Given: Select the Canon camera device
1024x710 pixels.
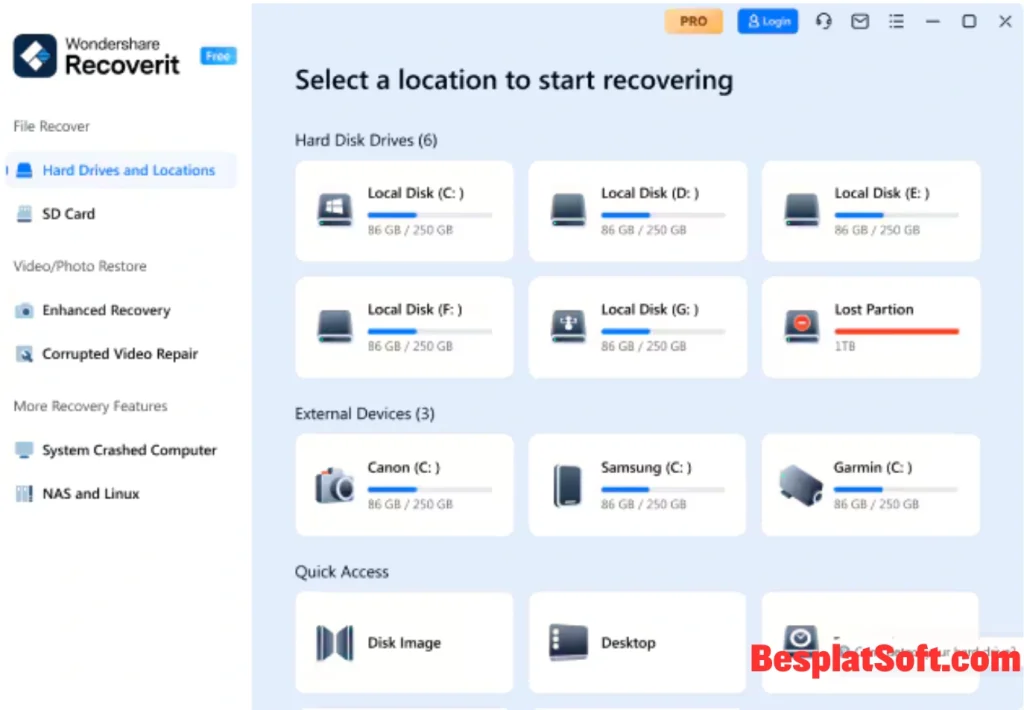Looking at the screenshot, I should coord(403,484).
